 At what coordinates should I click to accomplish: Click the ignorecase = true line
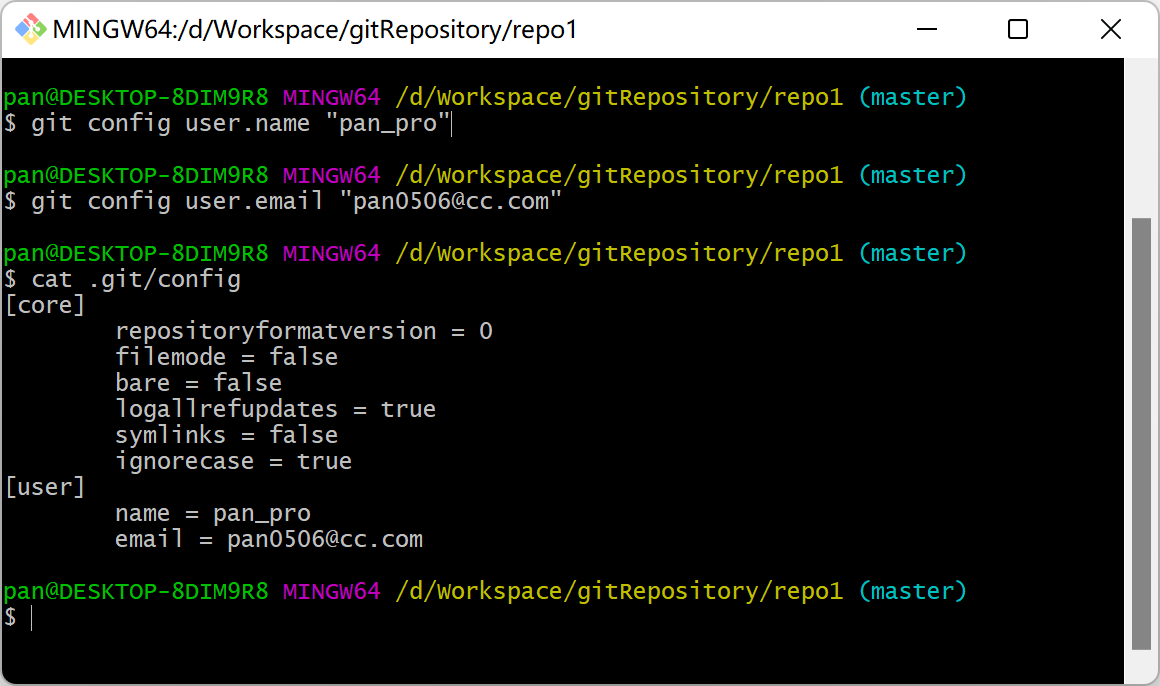tap(233, 461)
